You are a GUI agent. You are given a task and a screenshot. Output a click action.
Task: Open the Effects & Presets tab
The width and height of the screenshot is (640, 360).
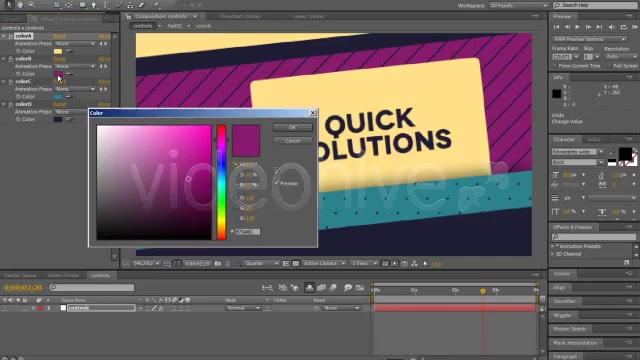pos(572,227)
